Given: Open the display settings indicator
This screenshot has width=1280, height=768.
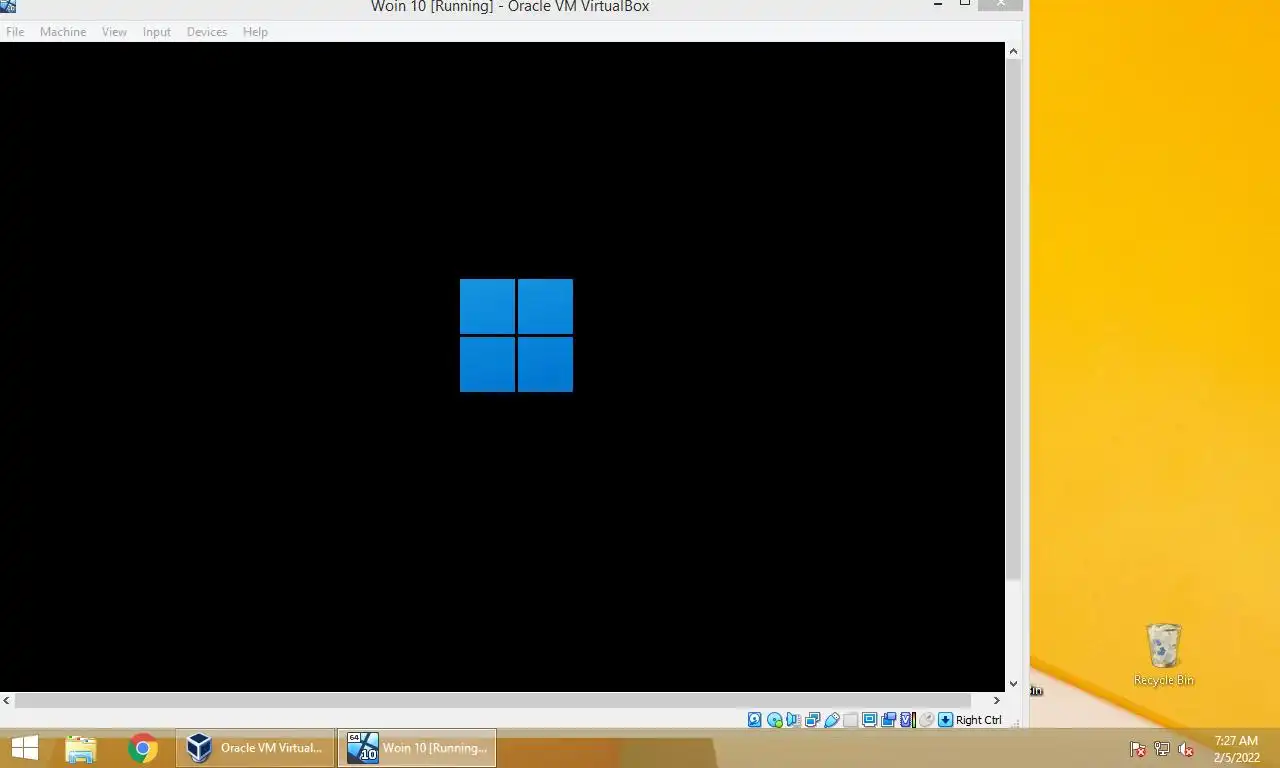Looking at the screenshot, I should click(869, 720).
